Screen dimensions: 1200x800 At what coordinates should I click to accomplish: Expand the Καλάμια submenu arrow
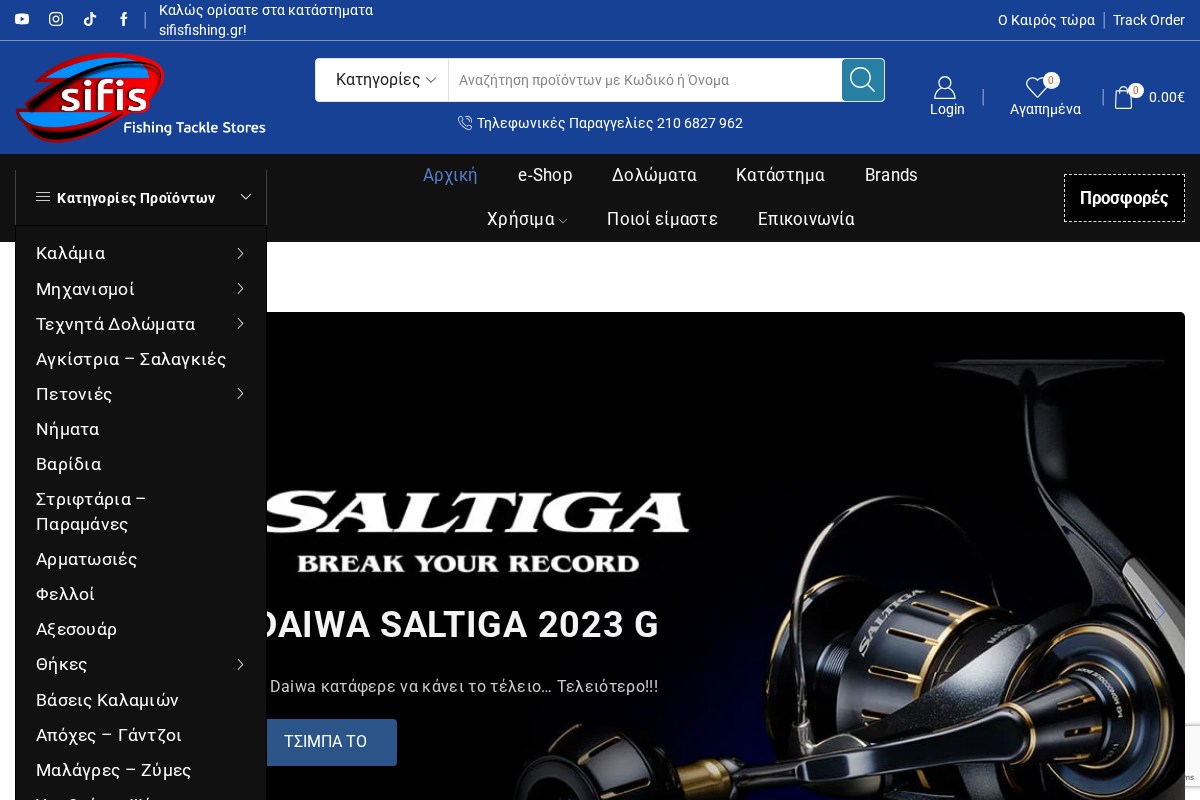(240, 253)
